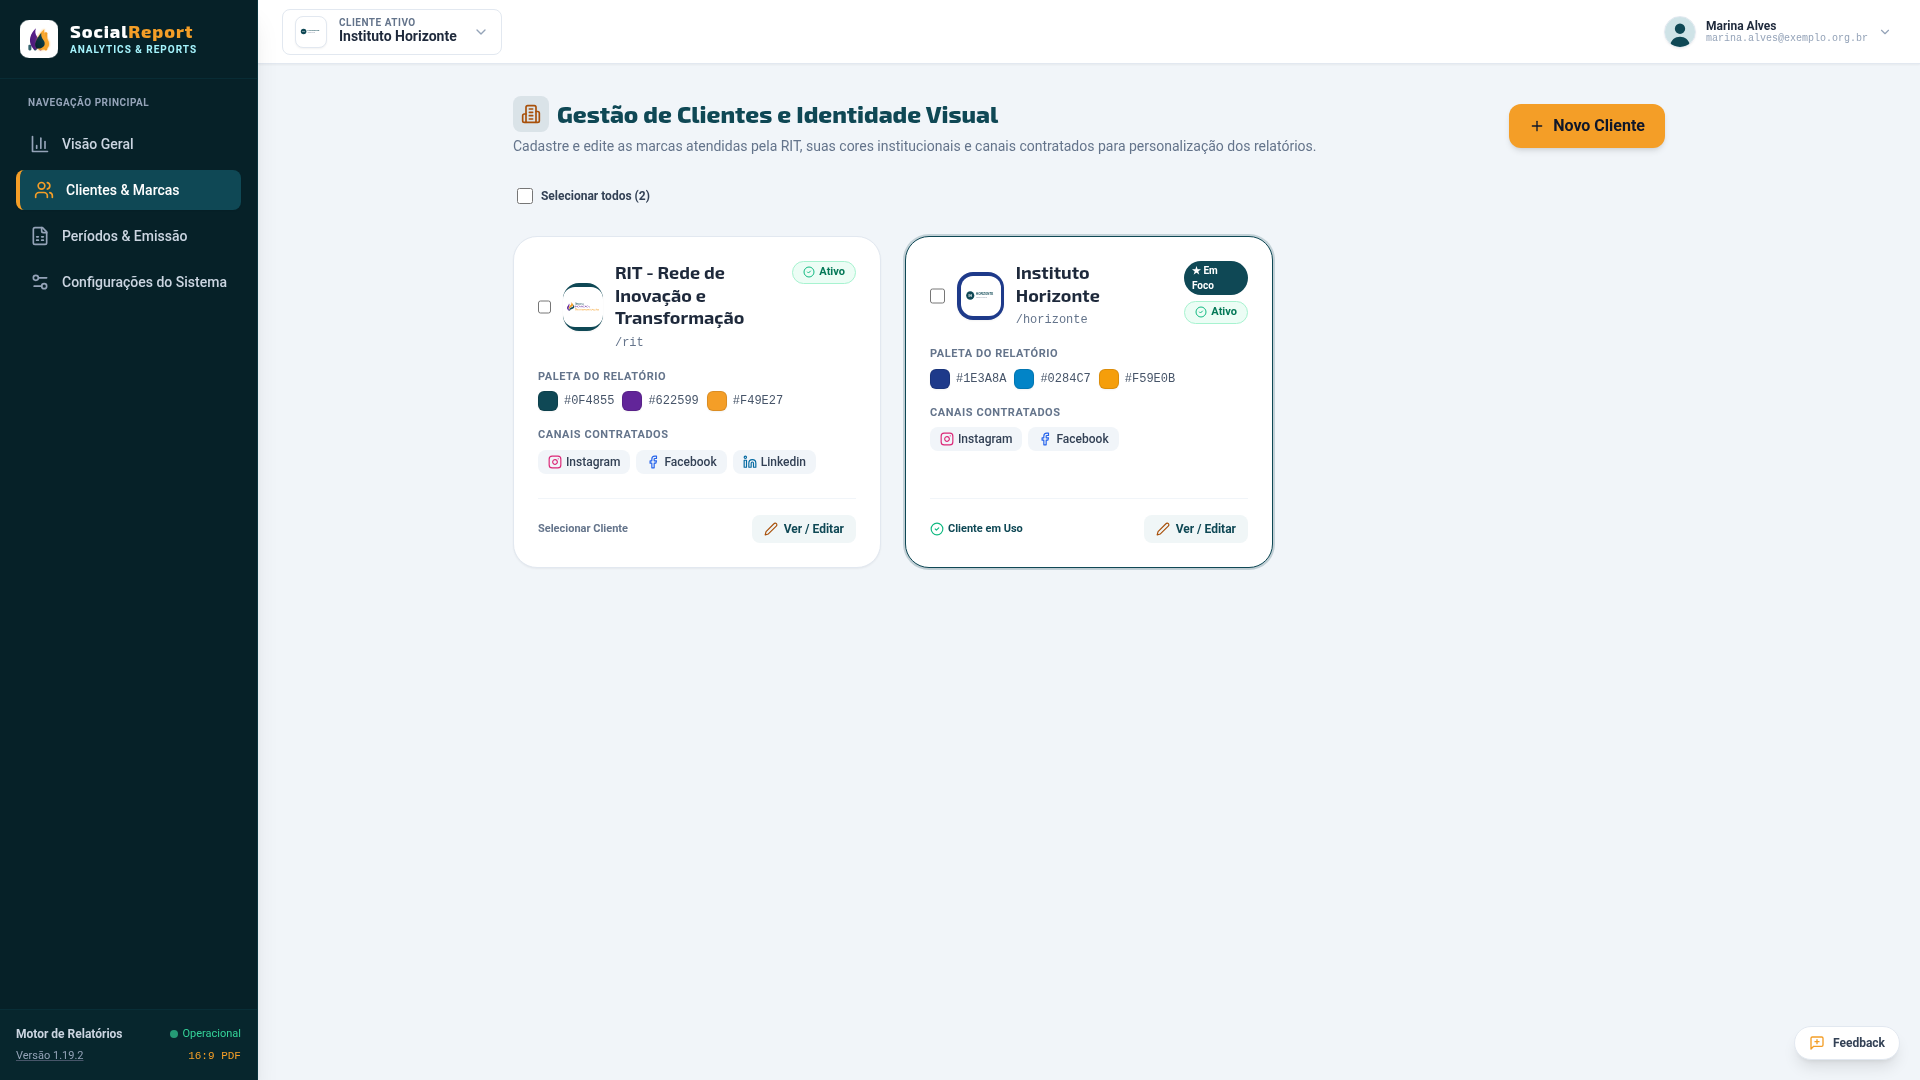Go to Períodos & Emissão section
This screenshot has height=1080, width=1920.
tap(128, 236)
